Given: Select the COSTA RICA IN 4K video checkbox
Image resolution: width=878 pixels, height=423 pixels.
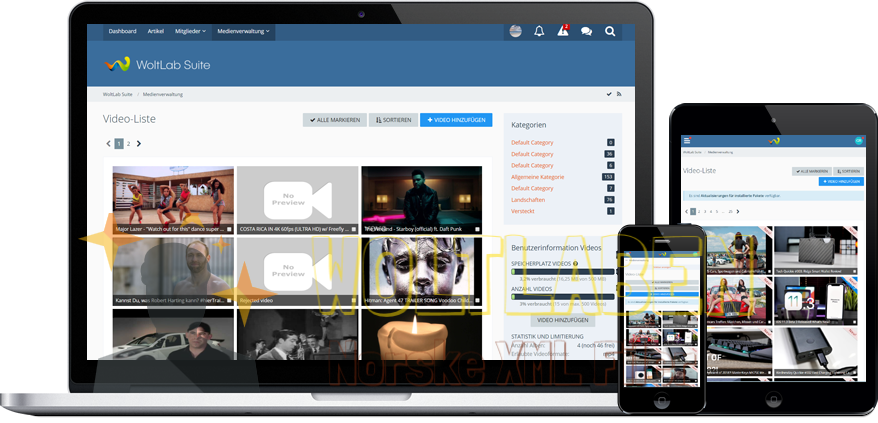Looking at the screenshot, I should (353, 229).
